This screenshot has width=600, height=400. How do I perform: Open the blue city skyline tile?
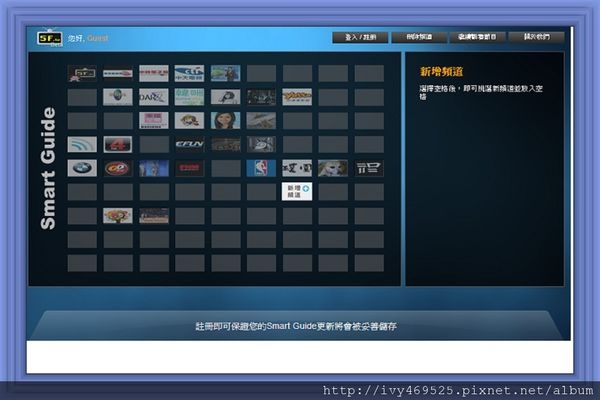[153, 168]
